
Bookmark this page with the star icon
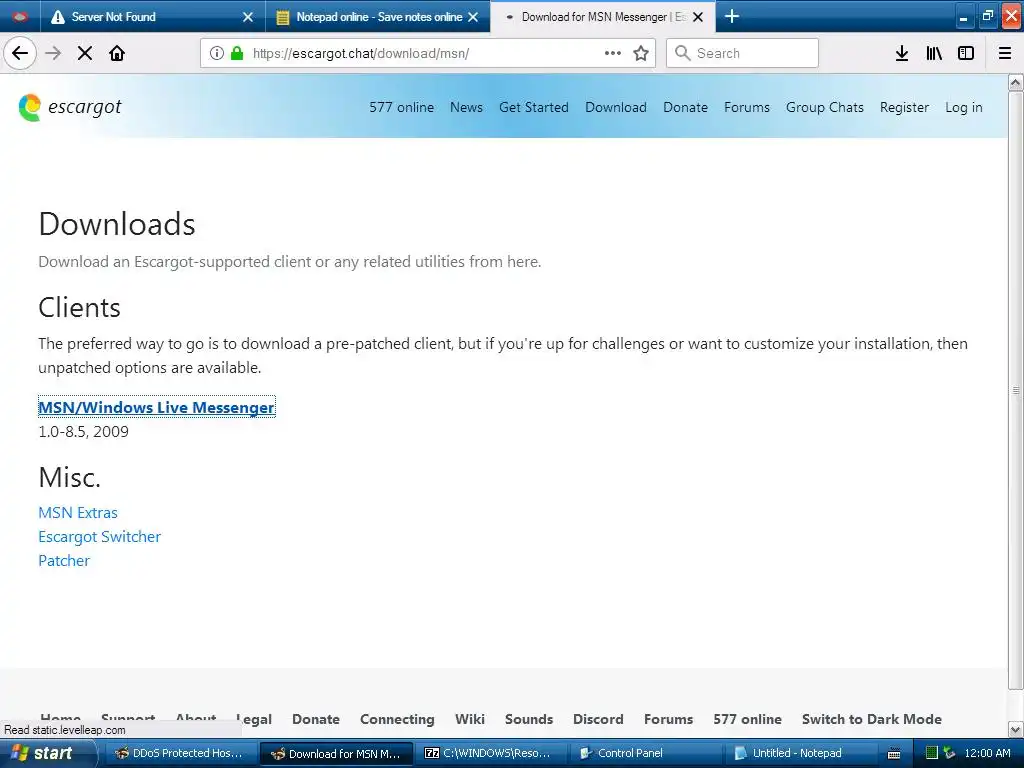(641, 53)
